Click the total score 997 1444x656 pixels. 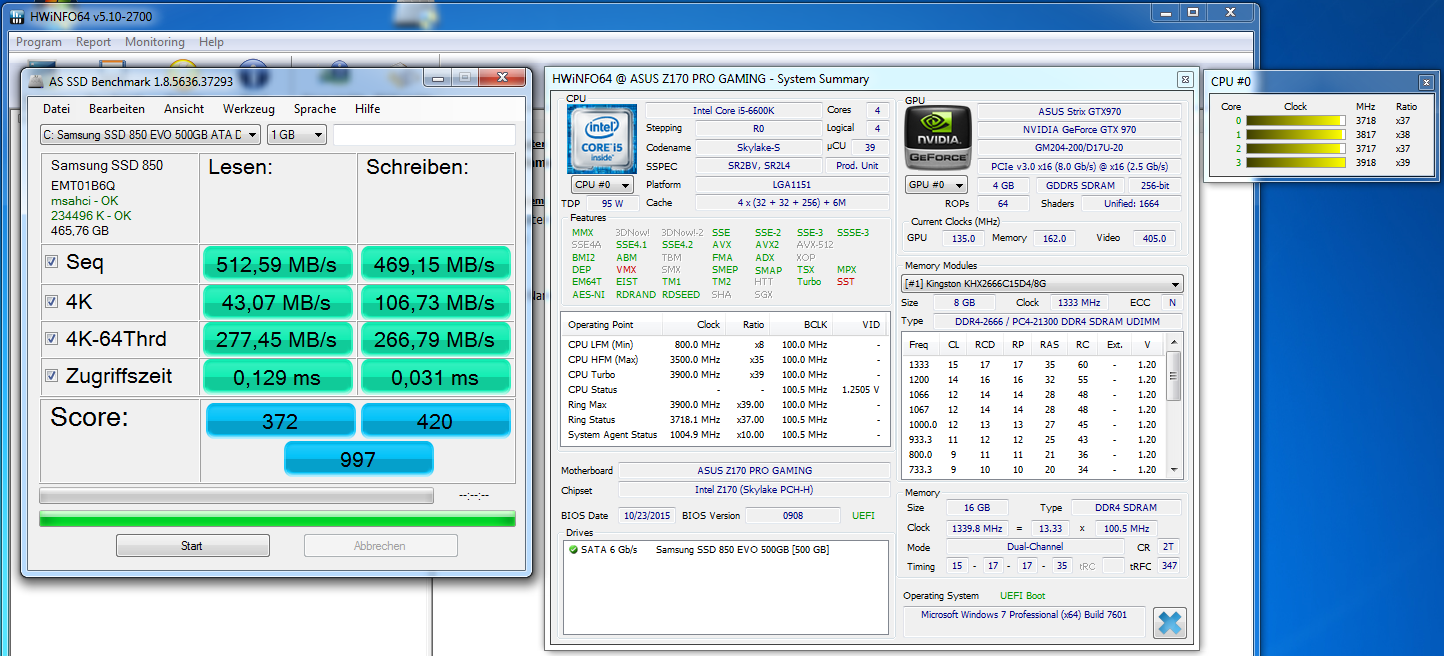pyautogui.click(x=358, y=459)
